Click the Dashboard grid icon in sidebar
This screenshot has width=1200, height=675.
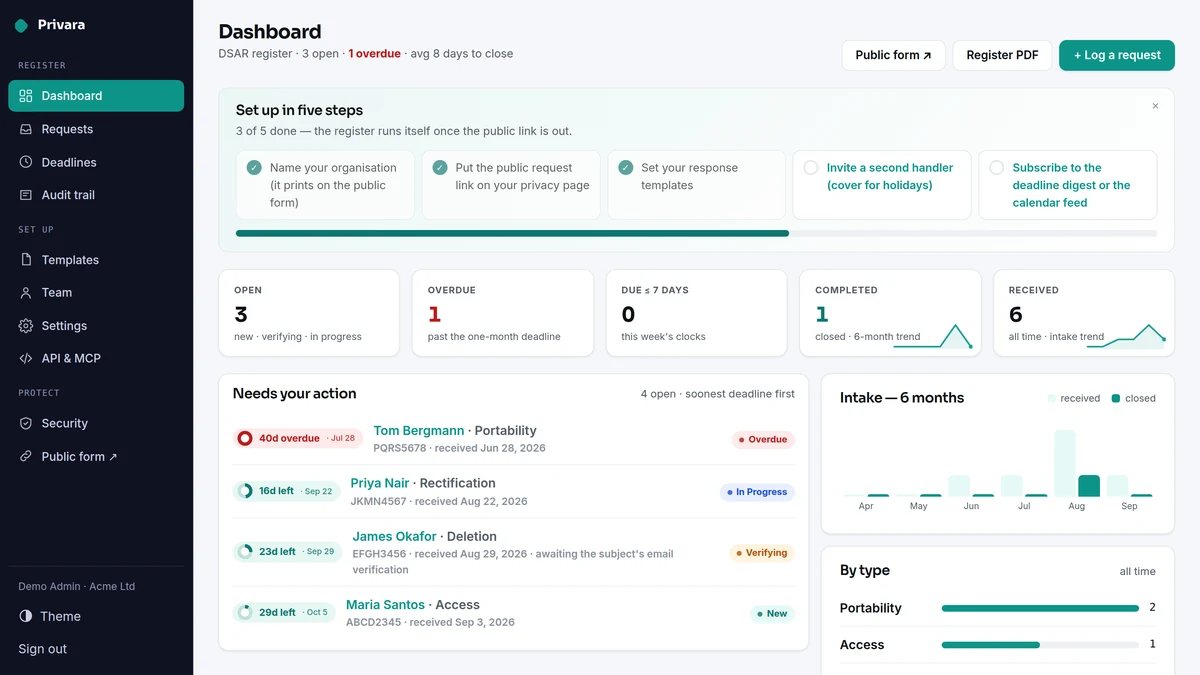(x=26, y=96)
